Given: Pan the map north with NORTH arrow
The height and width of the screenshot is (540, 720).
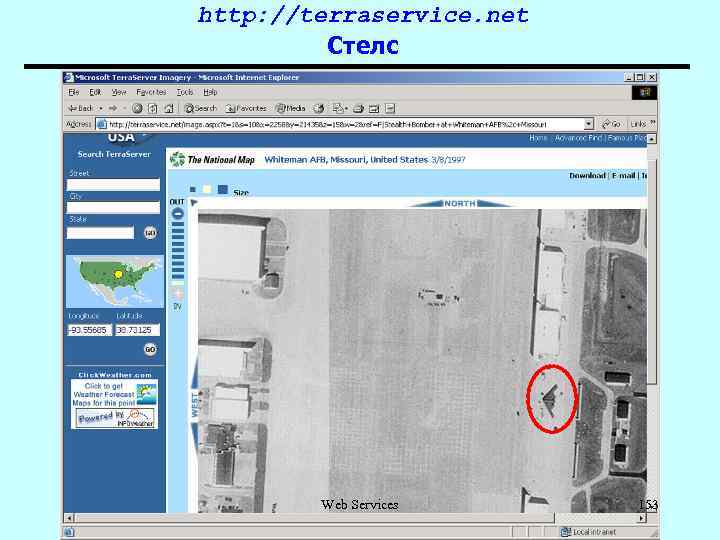Looking at the screenshot, I should (459, 203).
